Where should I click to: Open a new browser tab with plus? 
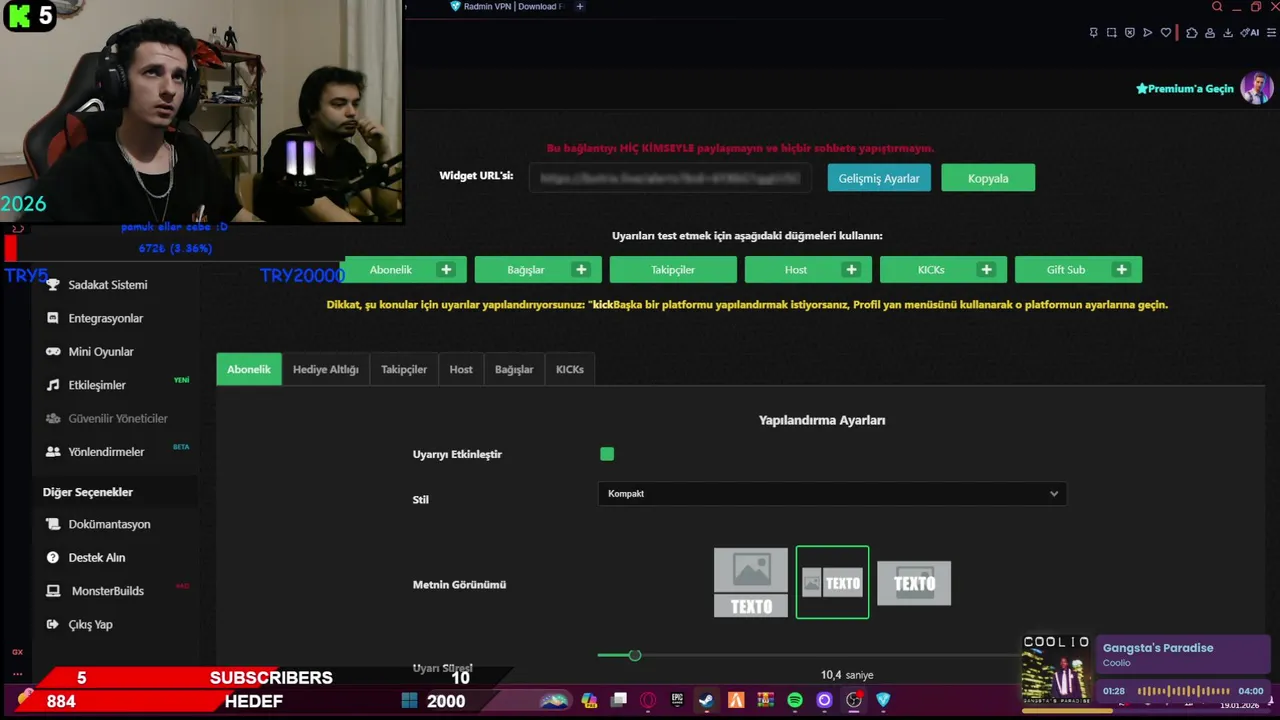tap(580, 7)
